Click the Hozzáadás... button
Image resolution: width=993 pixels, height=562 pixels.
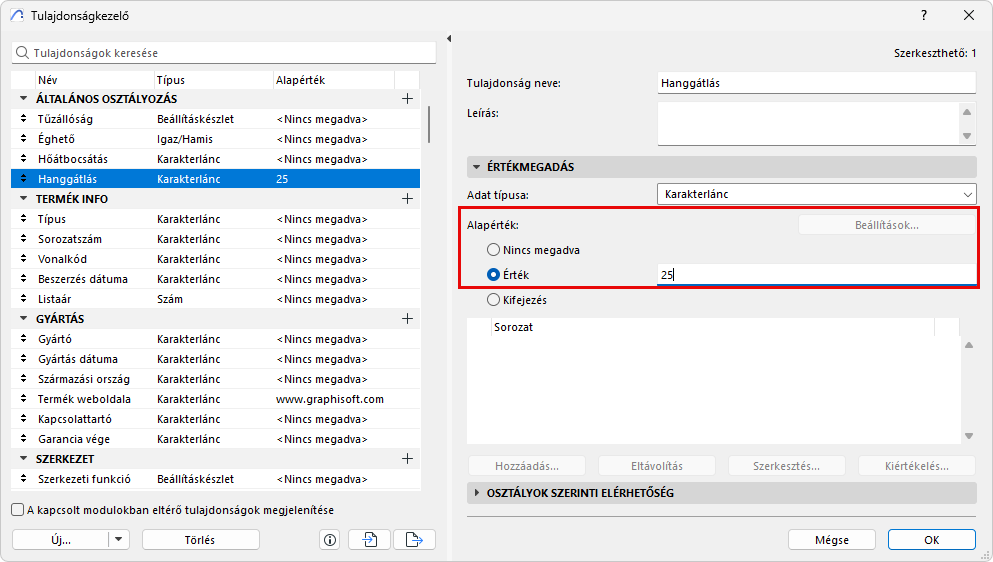pyautogui.click(x=527, y=466)
